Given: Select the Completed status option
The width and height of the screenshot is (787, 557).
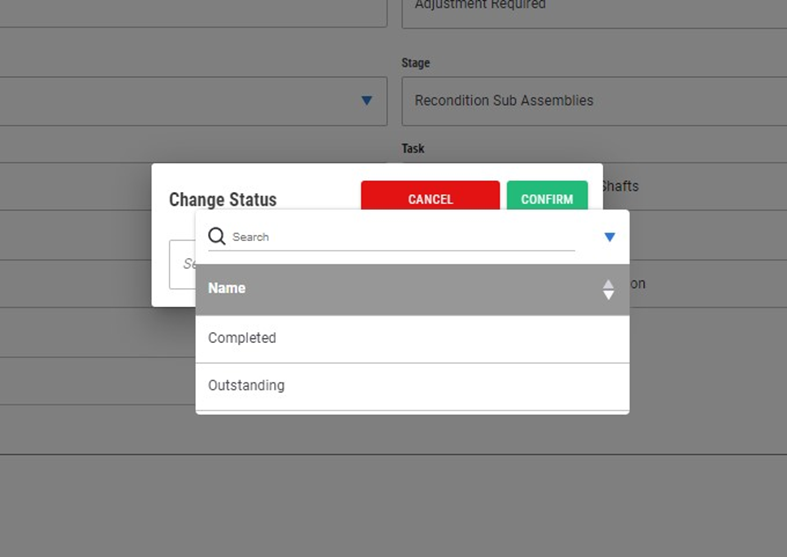Looking at the screenshot, I should click(x=242, y=338).
